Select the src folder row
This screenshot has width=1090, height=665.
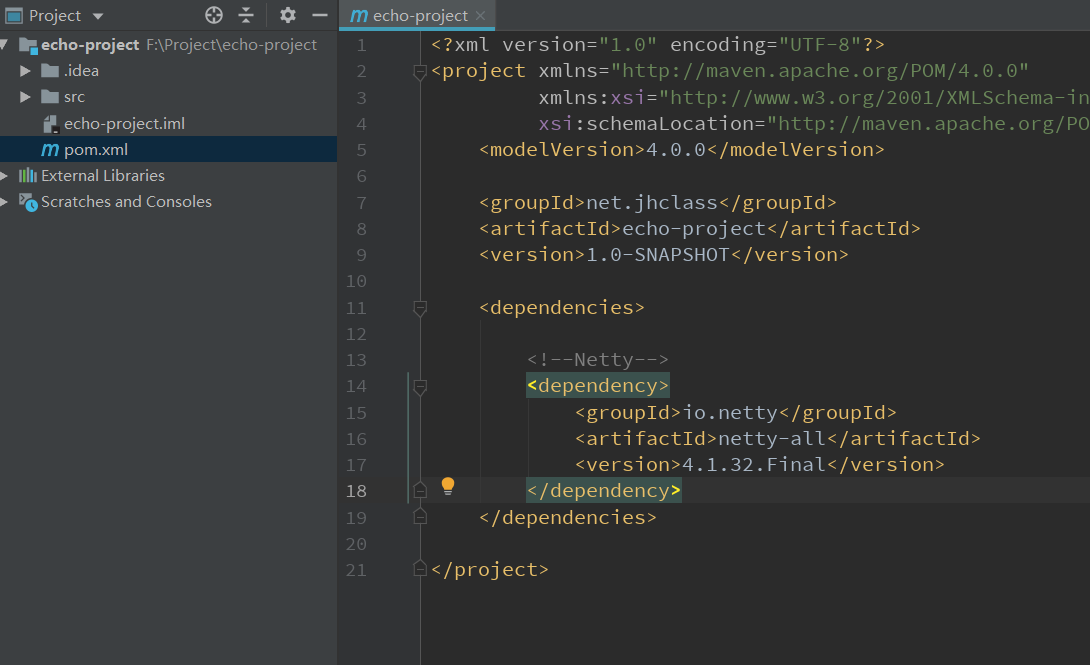pyautogui.click(x=168, y=97)
